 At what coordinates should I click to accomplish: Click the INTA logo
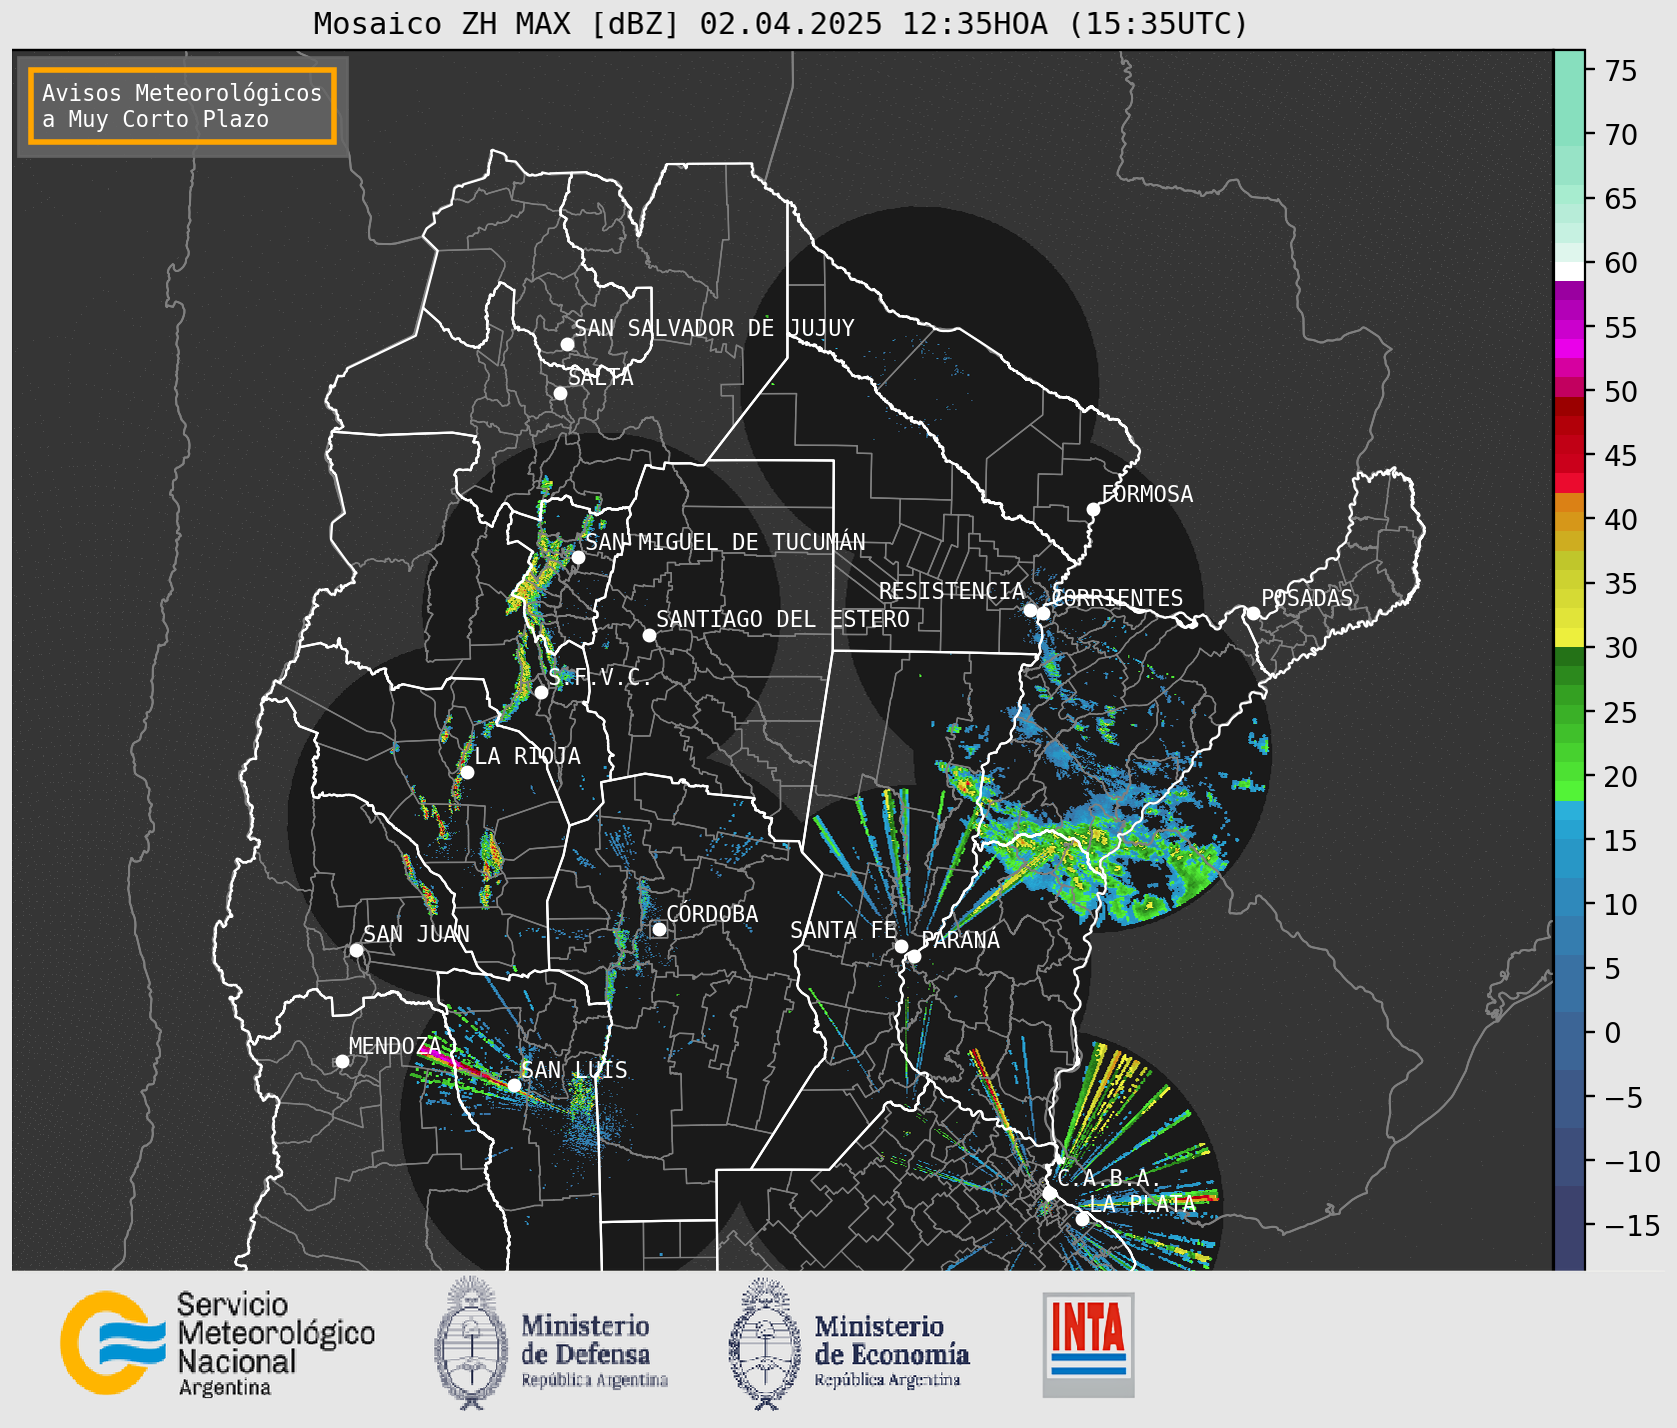click(1088, 1344)
